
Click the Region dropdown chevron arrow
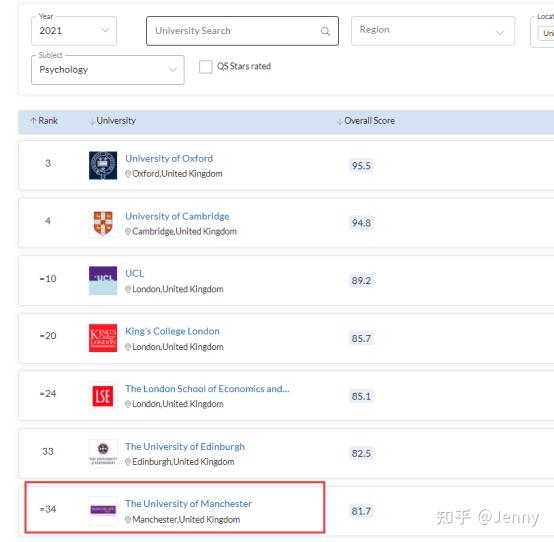point(500,33)
